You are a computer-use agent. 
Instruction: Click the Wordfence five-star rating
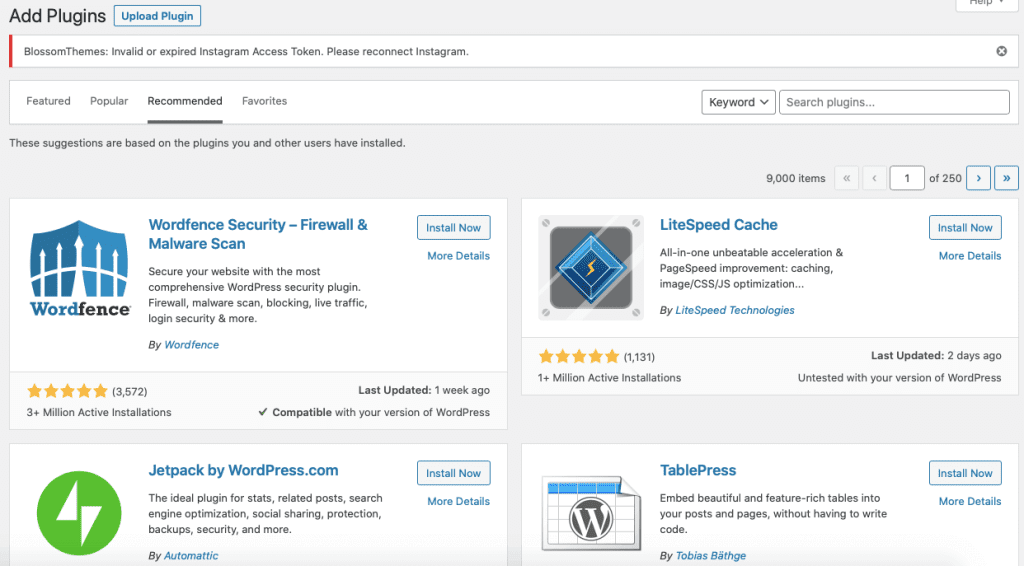point(67,391)
